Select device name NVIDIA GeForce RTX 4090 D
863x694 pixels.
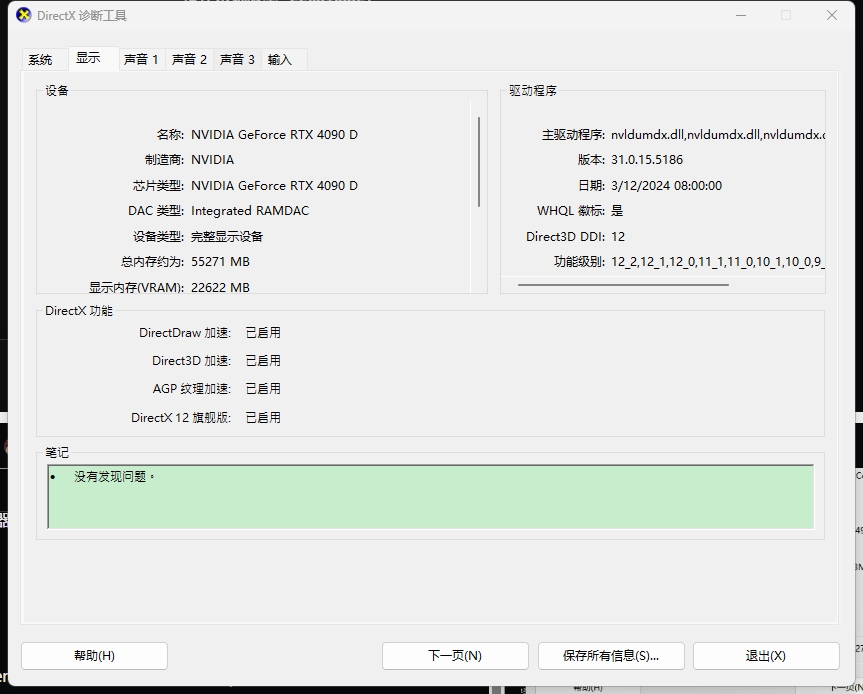click(274, 135)
